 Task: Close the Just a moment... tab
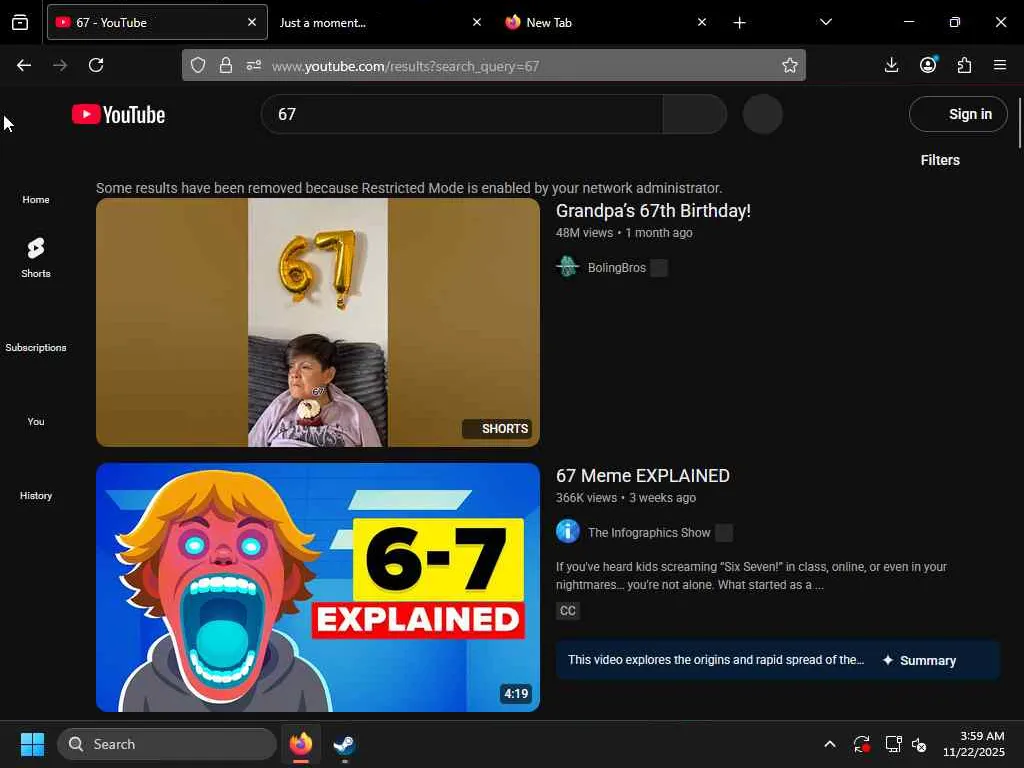pyautogui.click(x=477, y=22)
